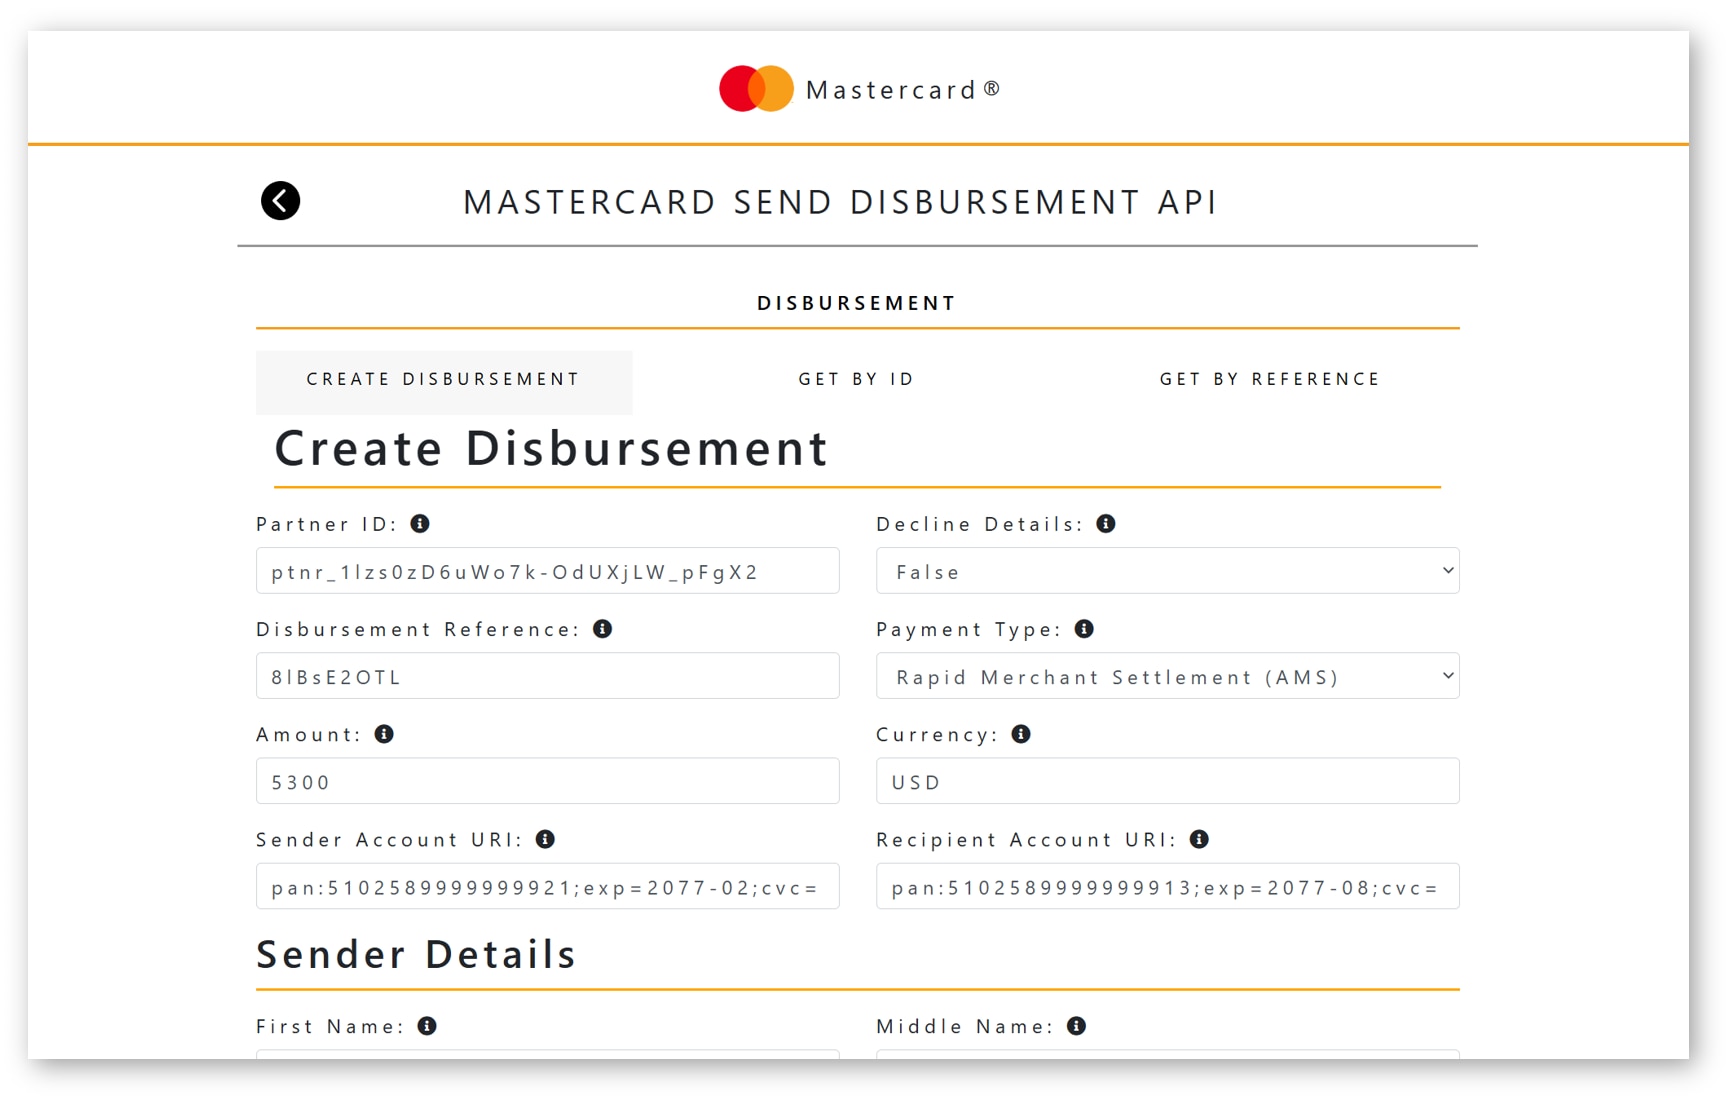Click the Sender Account URI field
Screen dimensions: 1733x1102
tap(547, 886)
